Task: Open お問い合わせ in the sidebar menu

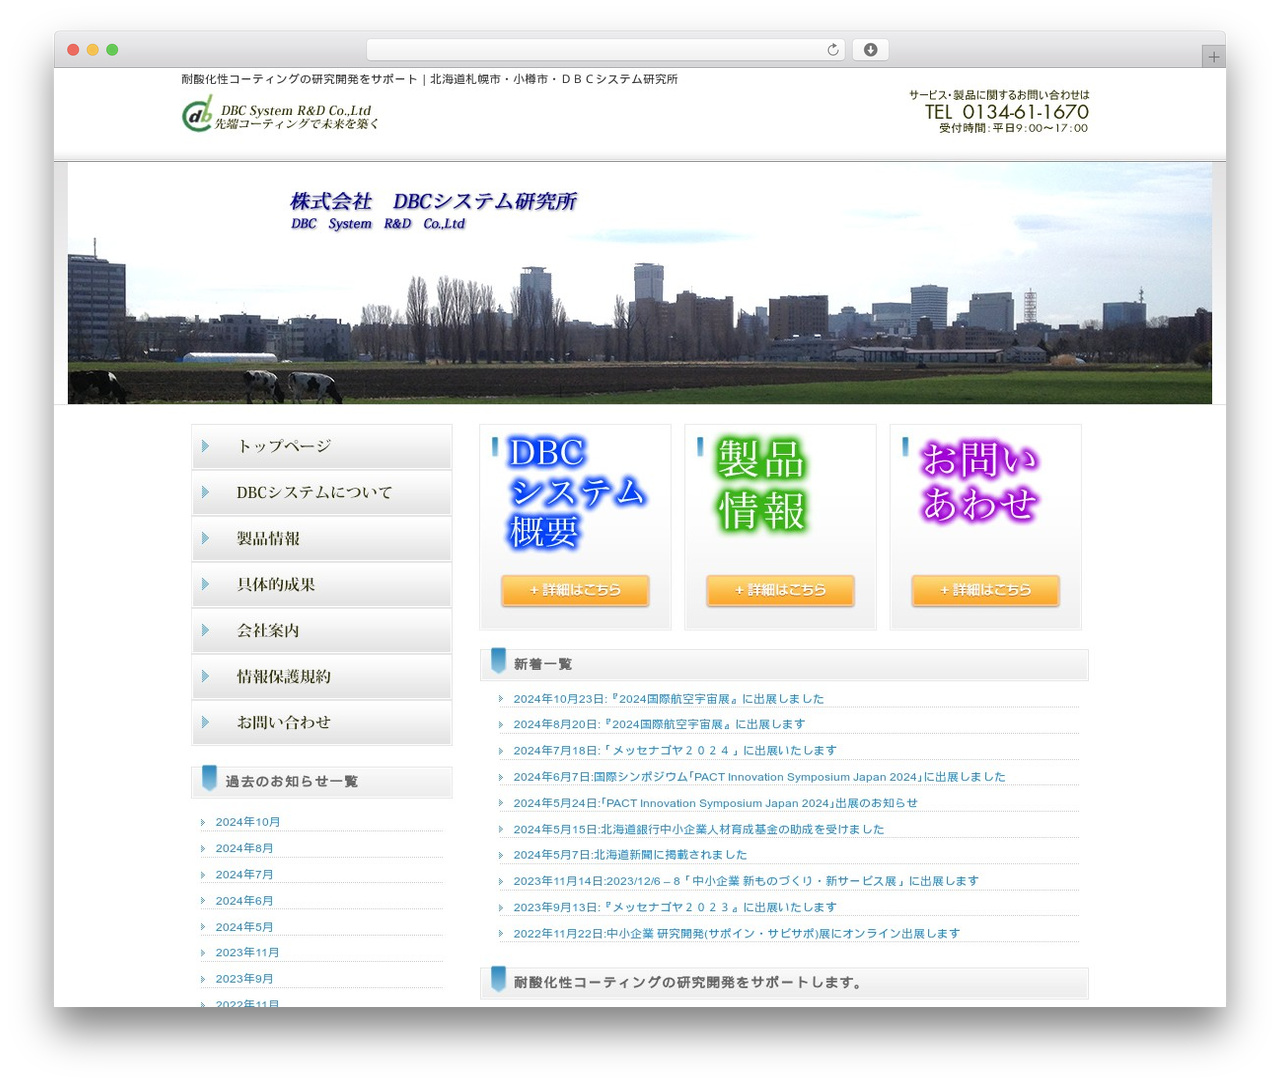Action: pos(321,722)
